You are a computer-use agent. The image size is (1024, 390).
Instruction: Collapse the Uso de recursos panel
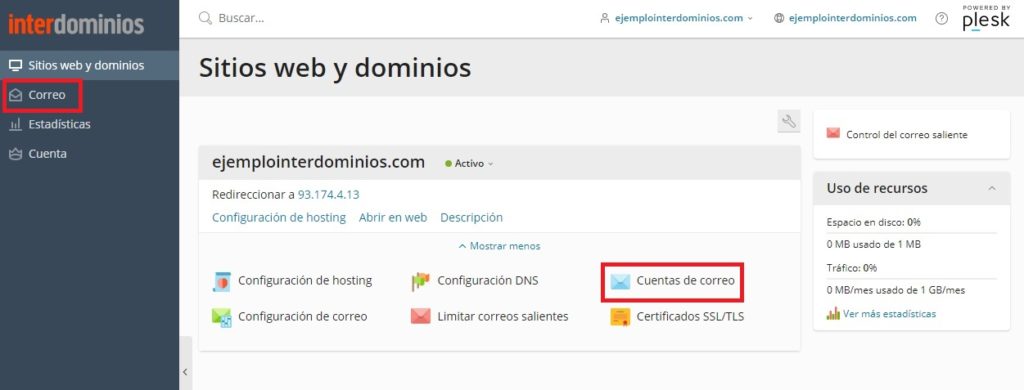991,188
